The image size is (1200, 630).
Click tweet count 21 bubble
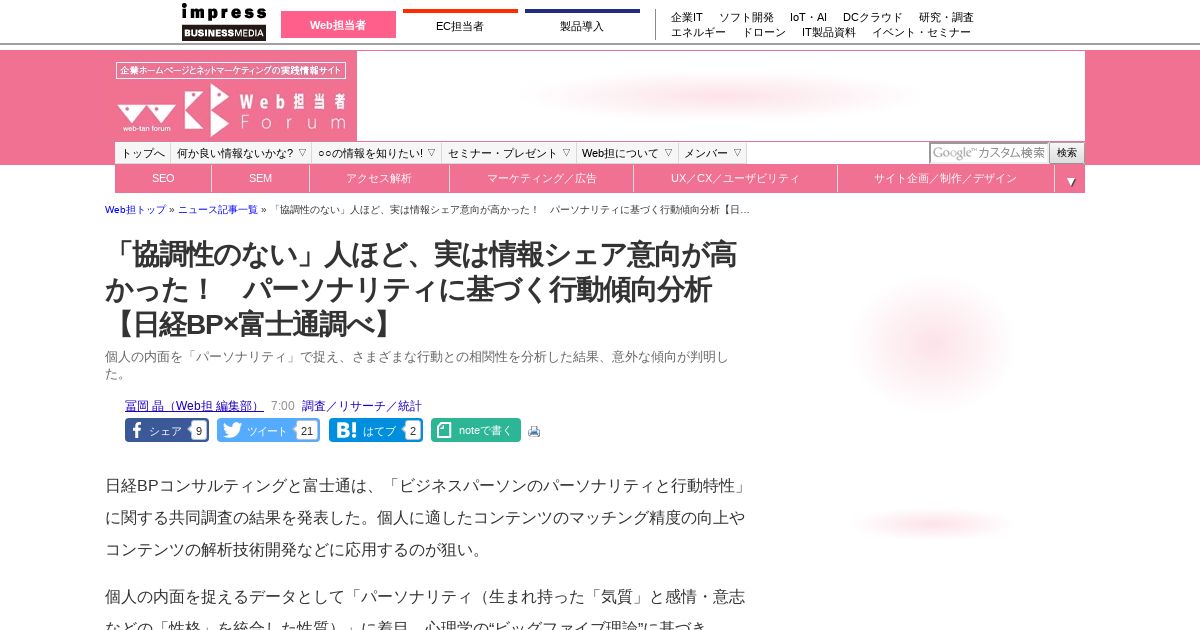point(307,431)
